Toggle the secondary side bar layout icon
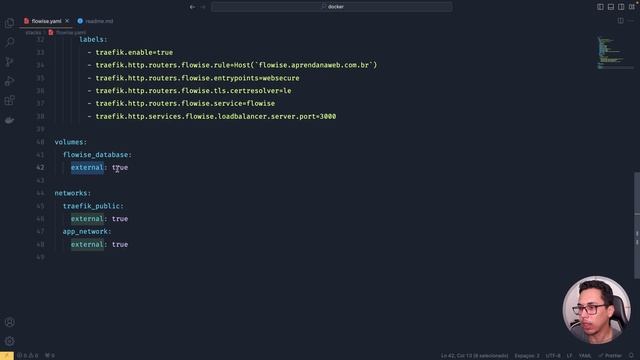The height and width of the screenshot is (360, 640). pyautogui.click(x=621, y=7)
